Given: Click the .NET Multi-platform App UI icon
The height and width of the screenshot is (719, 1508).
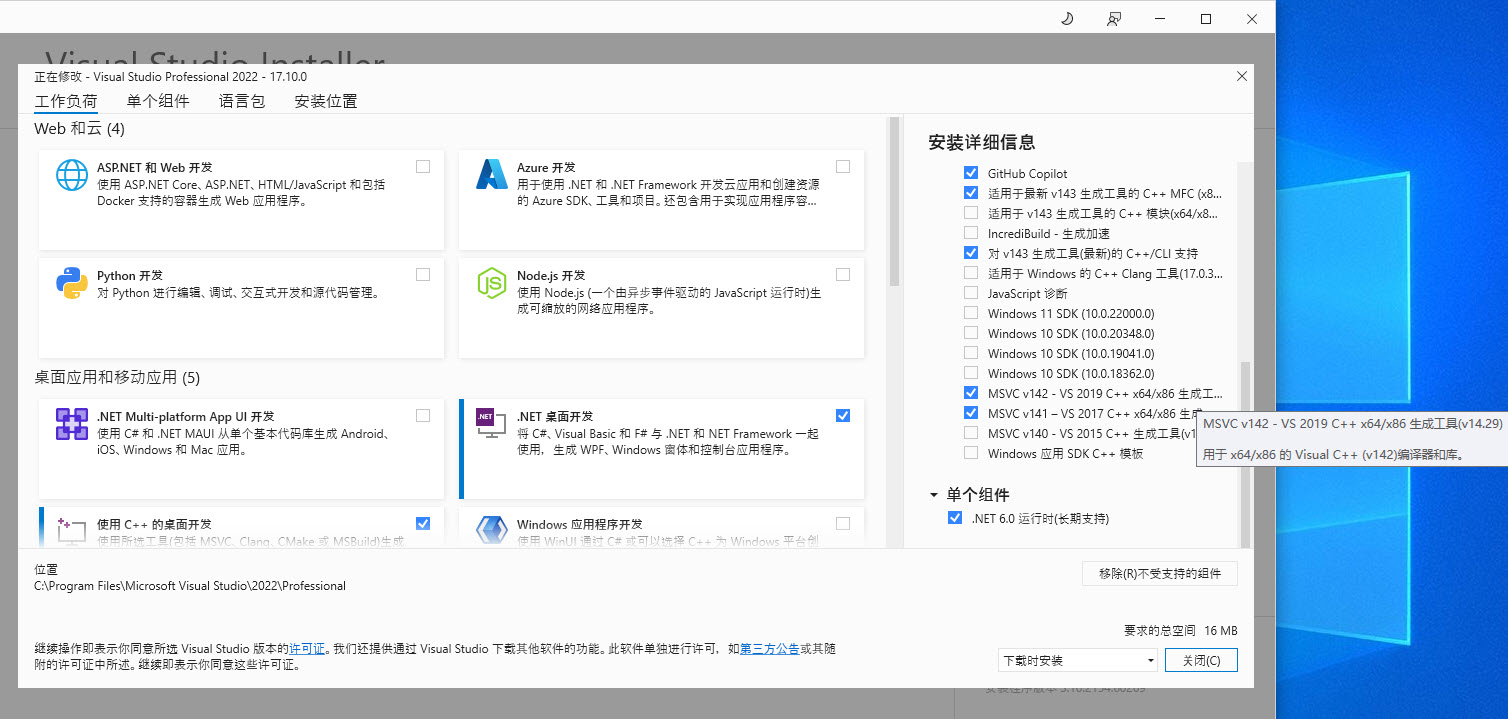Looking at the screenshot, I should (72, 424).
